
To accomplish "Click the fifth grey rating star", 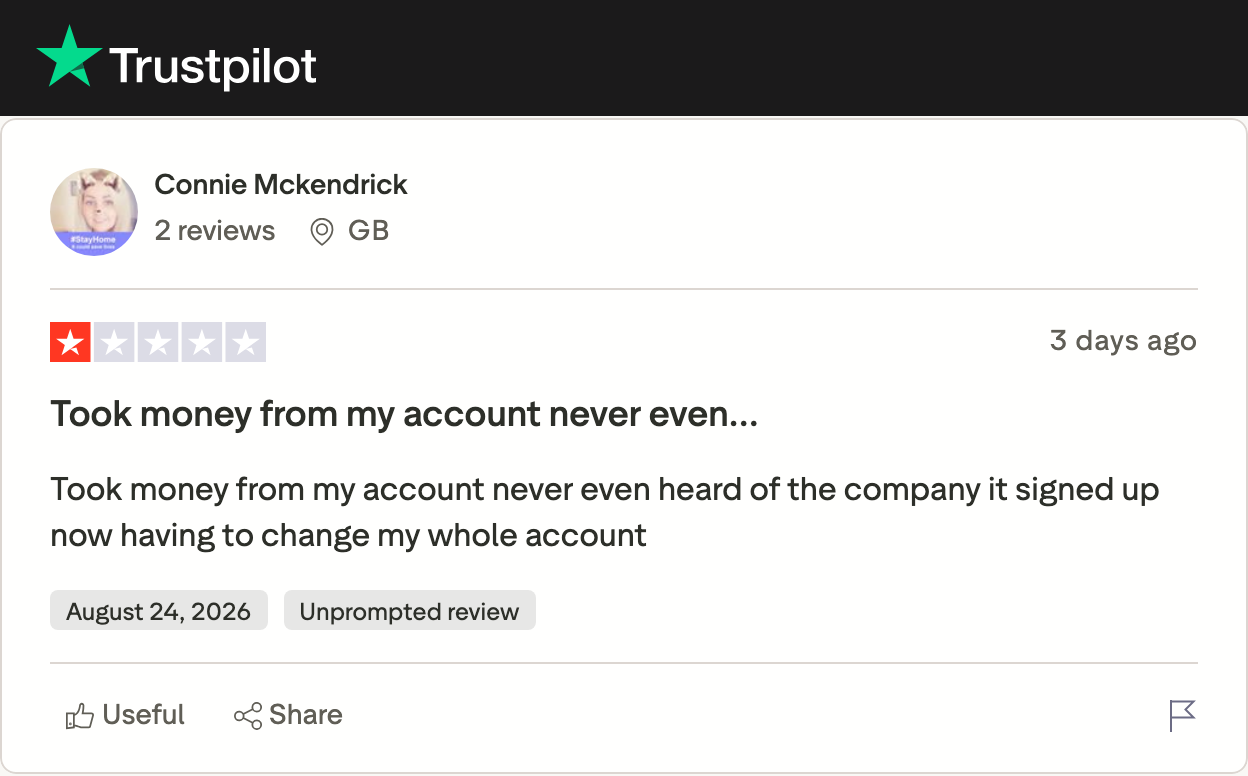I will (x=246, y=342).
